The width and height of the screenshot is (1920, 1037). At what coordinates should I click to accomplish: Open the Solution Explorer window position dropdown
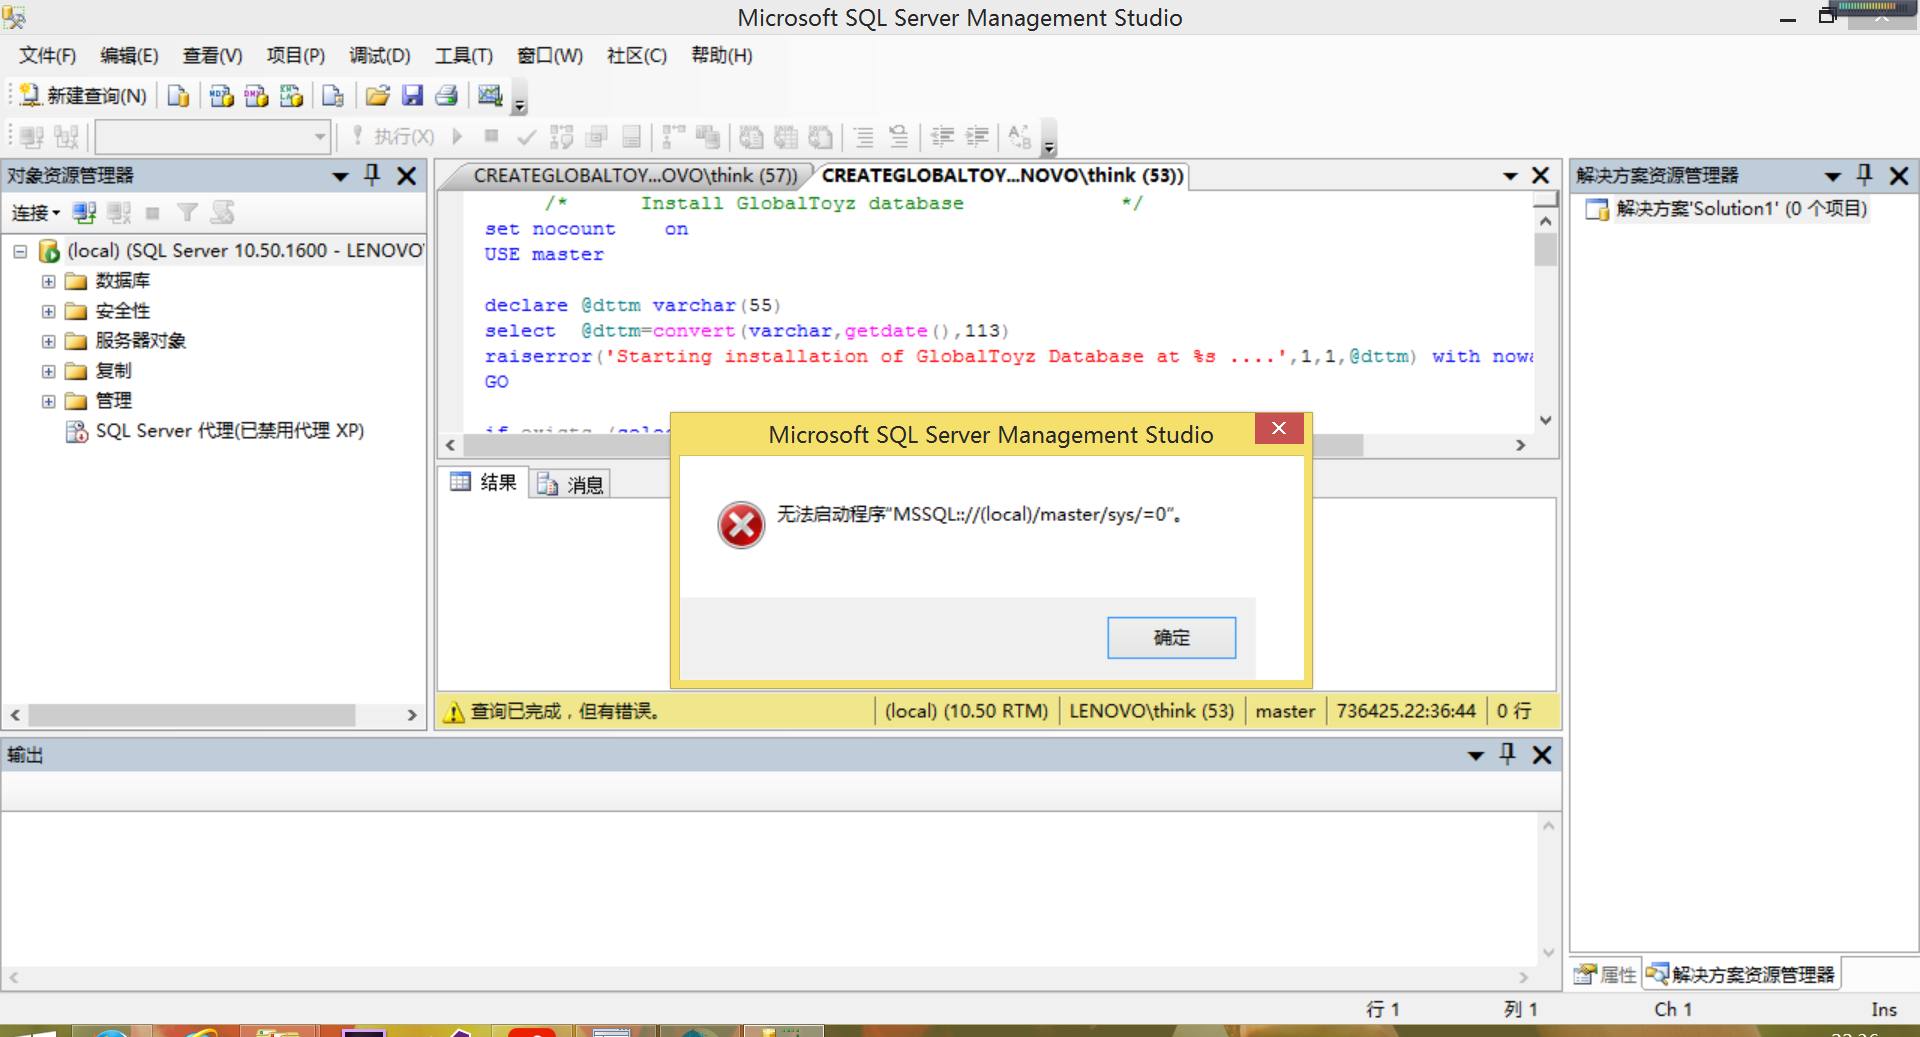[1832, 177]
